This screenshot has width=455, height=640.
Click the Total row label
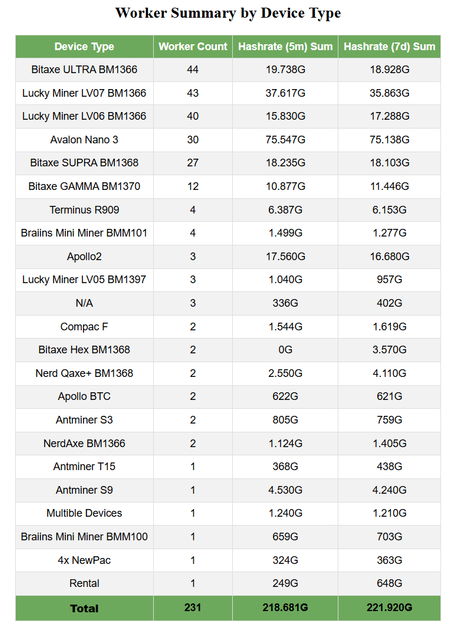click(84, 608)
